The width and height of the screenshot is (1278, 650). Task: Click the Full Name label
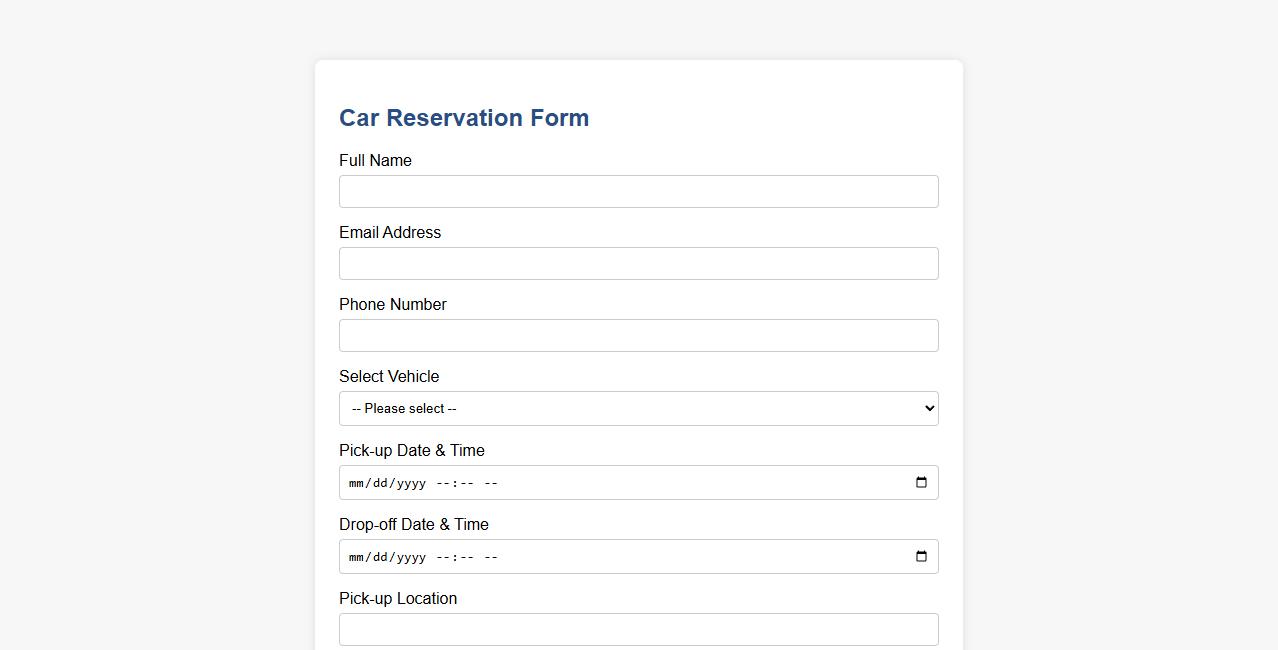pos(375,160)
